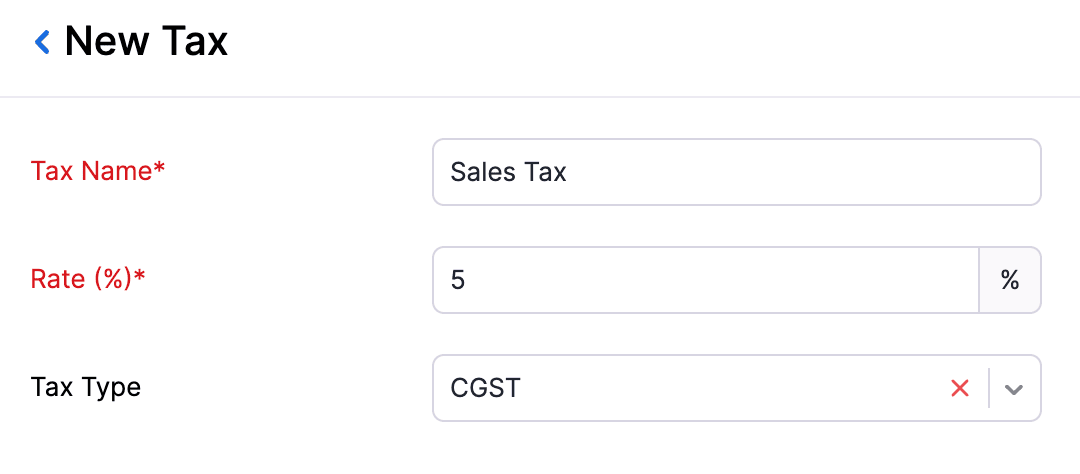Click the asterisk beside Tax Name

[x=159, y=169]
